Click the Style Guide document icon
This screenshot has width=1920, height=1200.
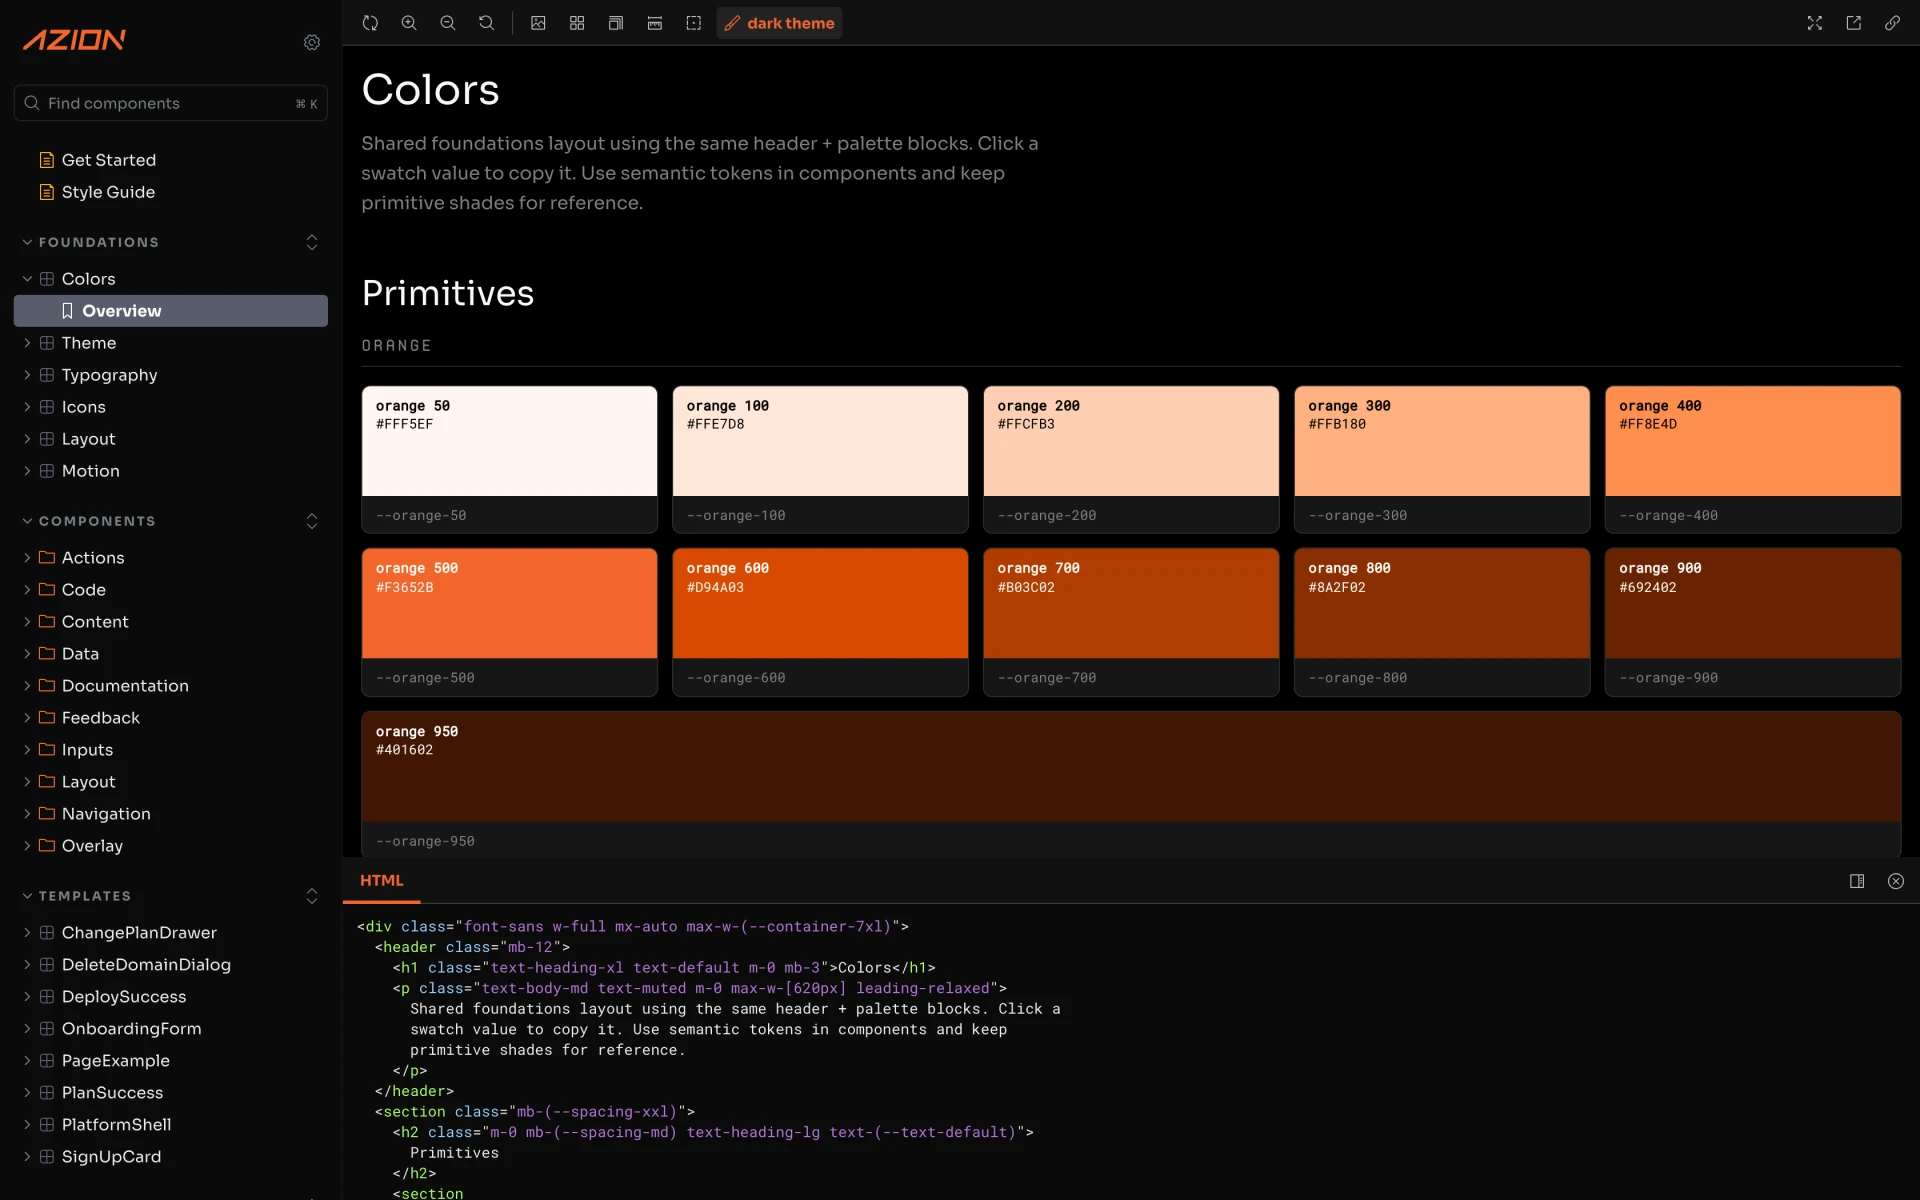click(46, 192)
